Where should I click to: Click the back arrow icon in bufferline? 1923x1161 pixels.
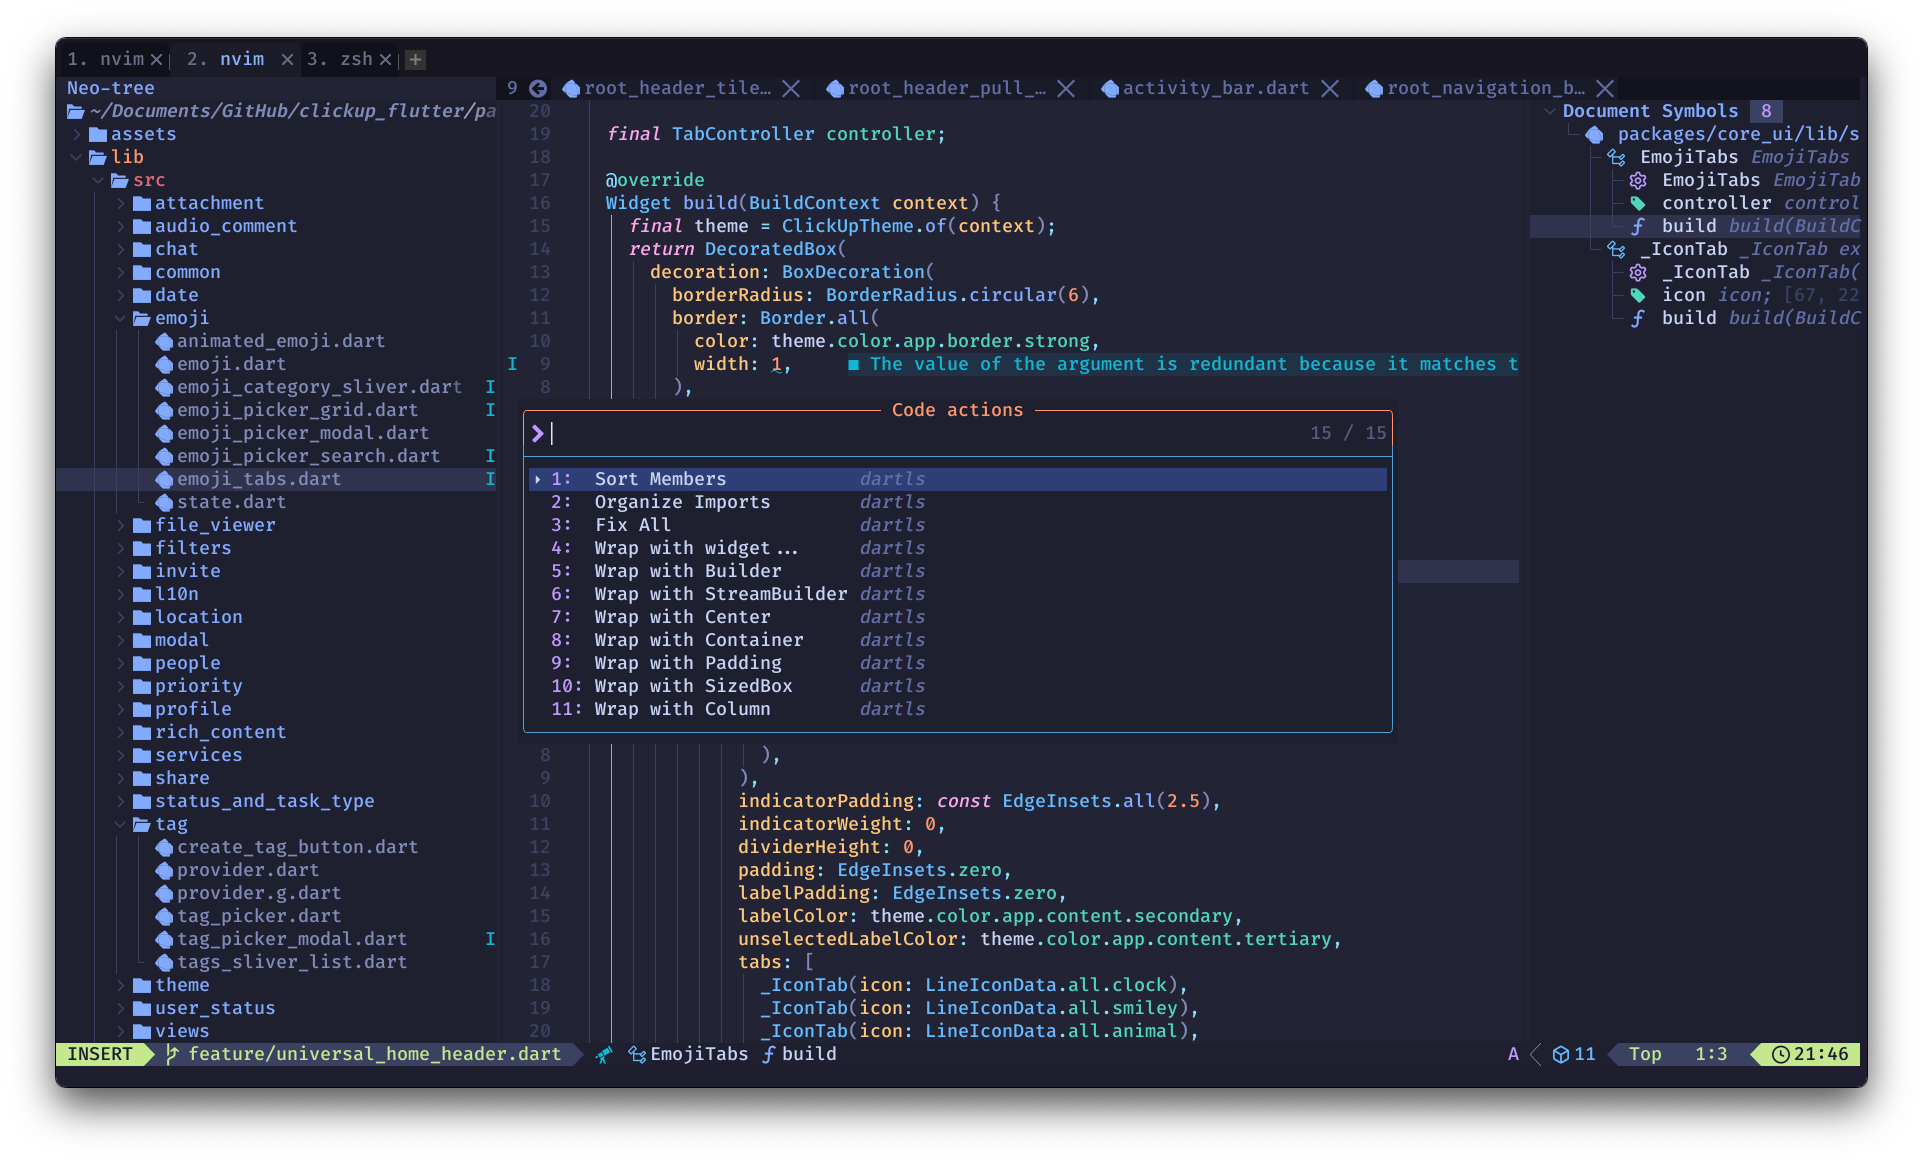538,88
